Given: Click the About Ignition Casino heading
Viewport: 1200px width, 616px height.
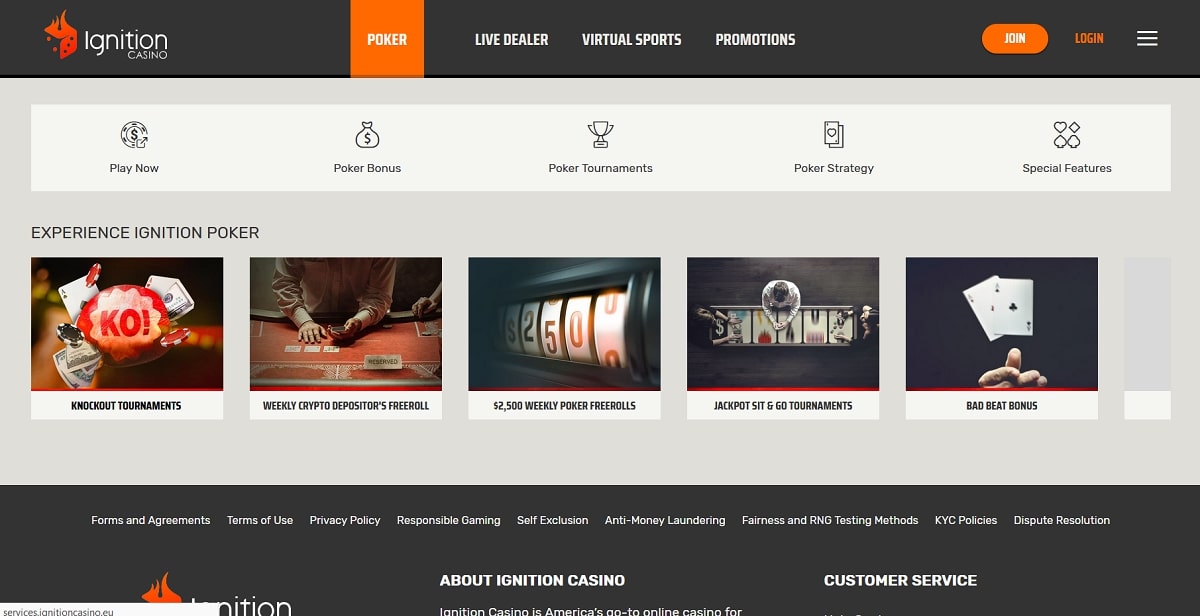Looking at the screenshot, I should (x=532, y=580).
